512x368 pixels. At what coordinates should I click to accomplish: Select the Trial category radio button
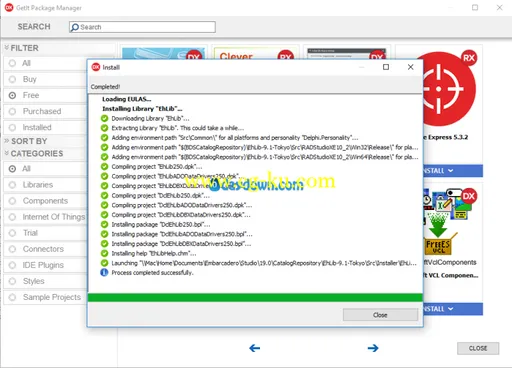pyautogui.click(x=12, y=233)
